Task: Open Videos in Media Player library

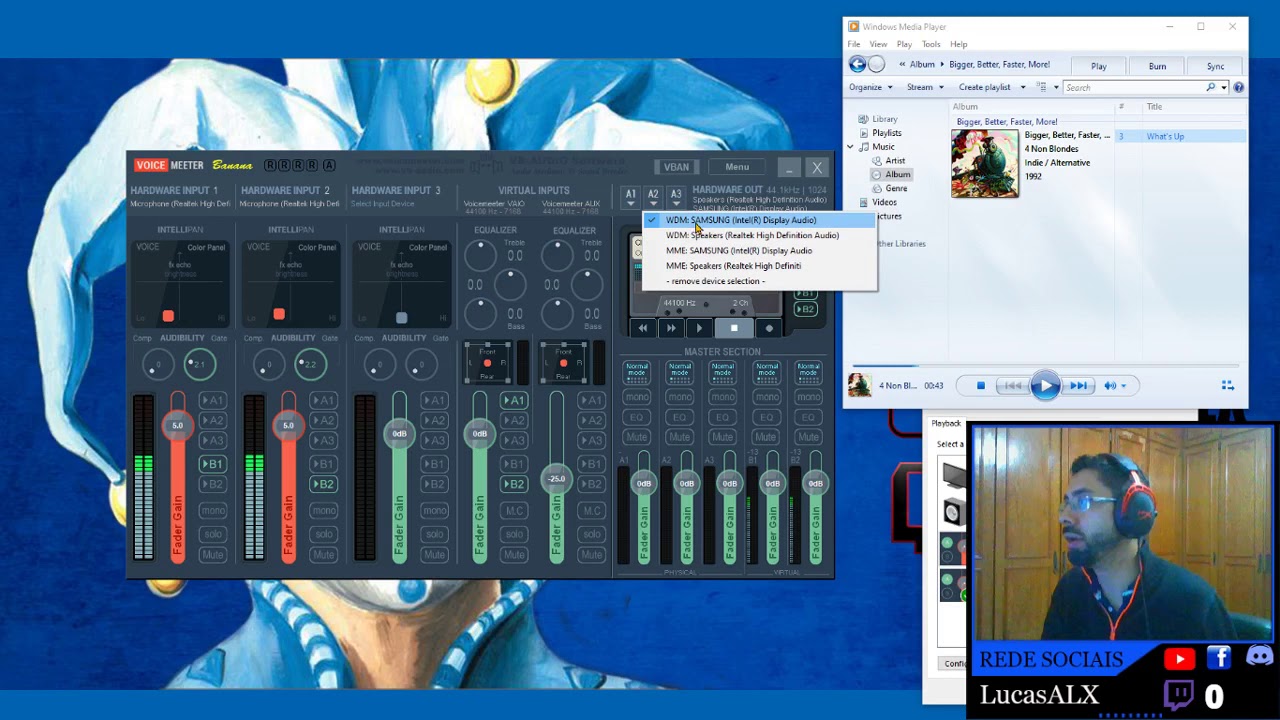Action: (884, 202)
